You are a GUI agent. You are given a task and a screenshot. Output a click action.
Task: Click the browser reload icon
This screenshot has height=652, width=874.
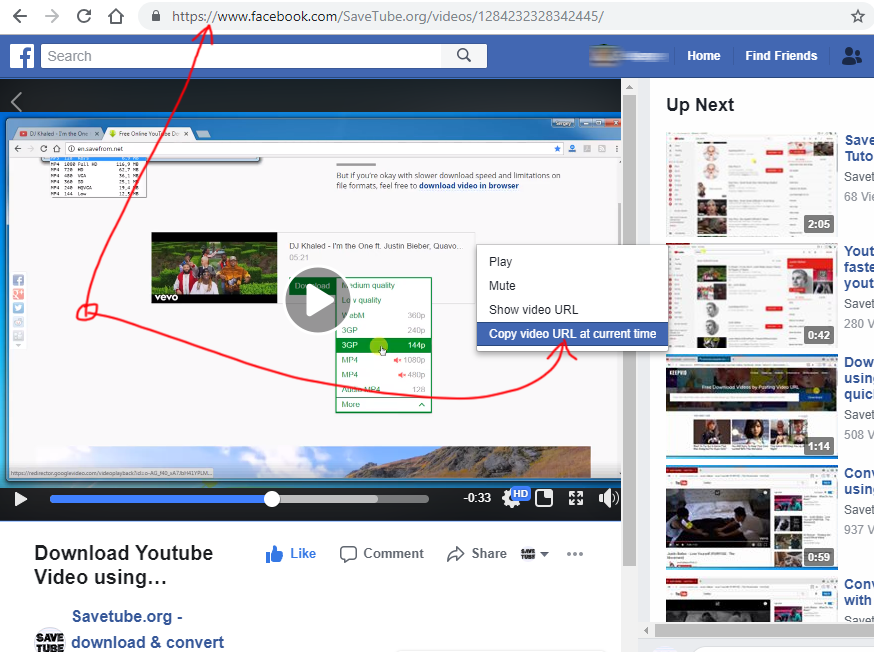pos(84,16)
